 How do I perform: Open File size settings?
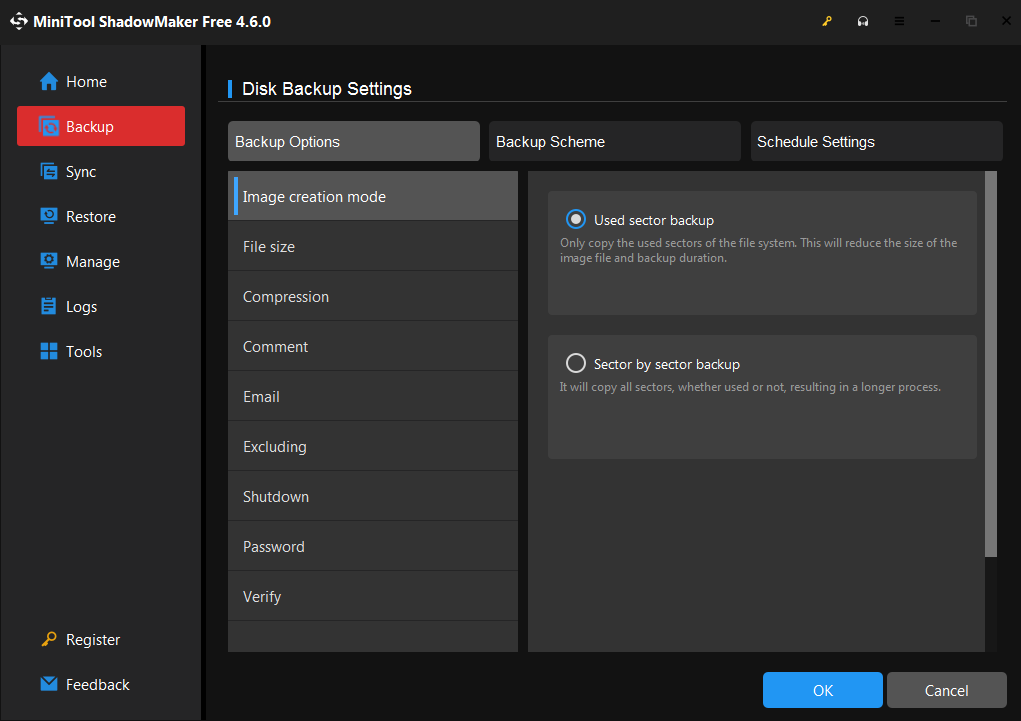(x=373, y=246)
